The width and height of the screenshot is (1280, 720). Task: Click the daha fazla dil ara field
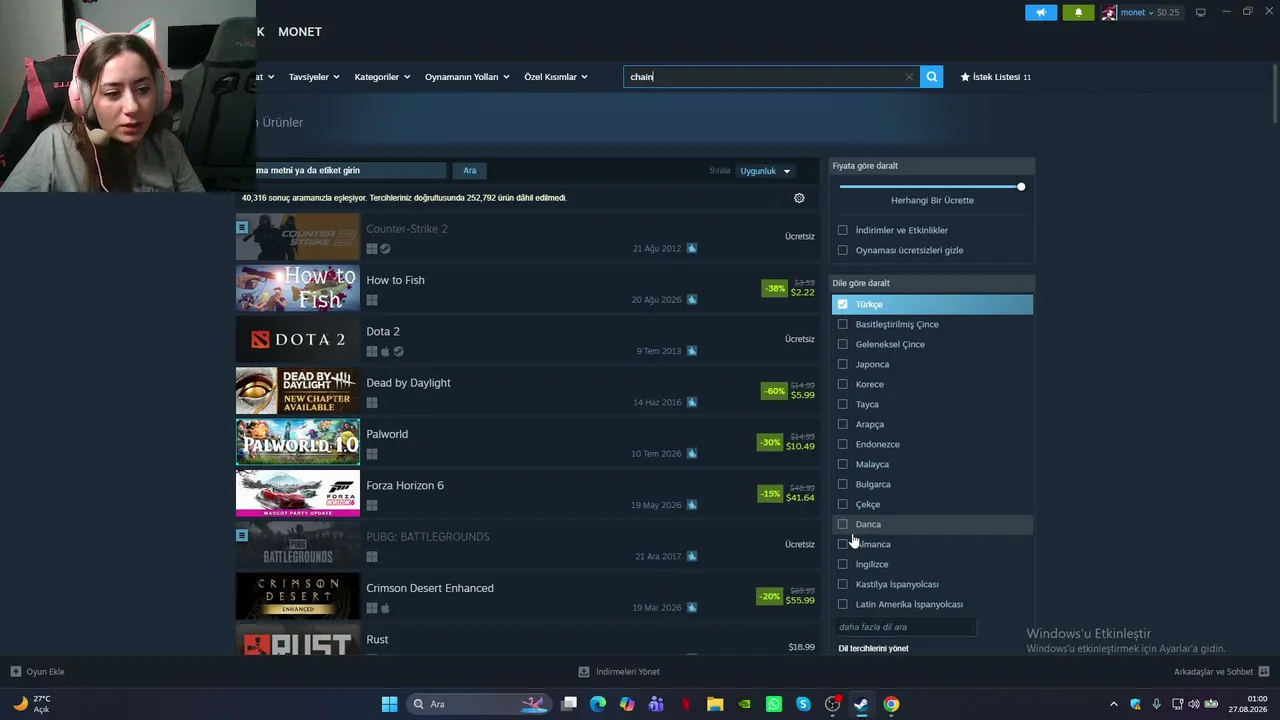[x=906, y=627]
